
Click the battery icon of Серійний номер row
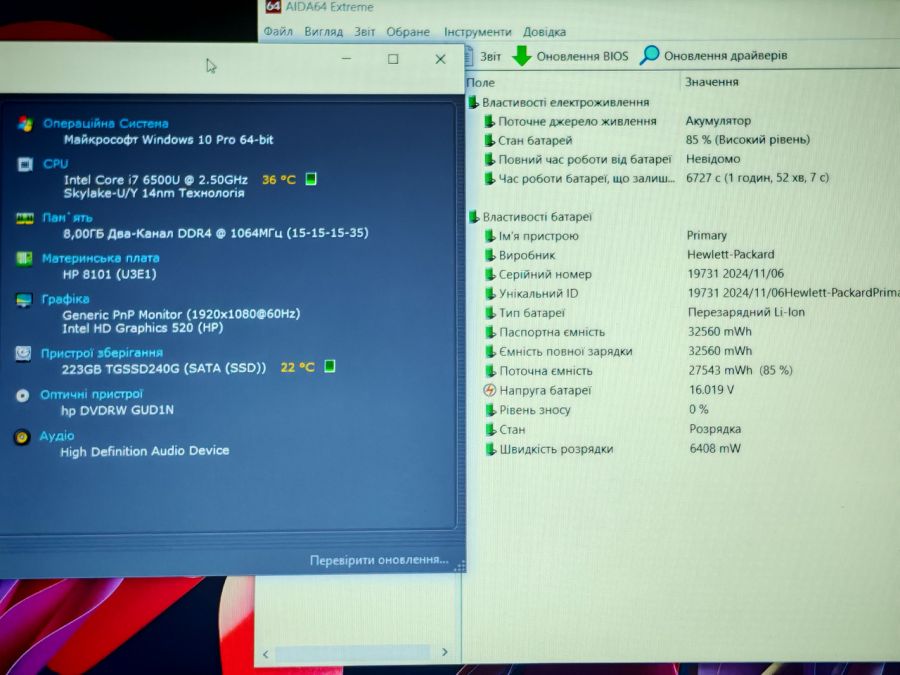(490, 274)
